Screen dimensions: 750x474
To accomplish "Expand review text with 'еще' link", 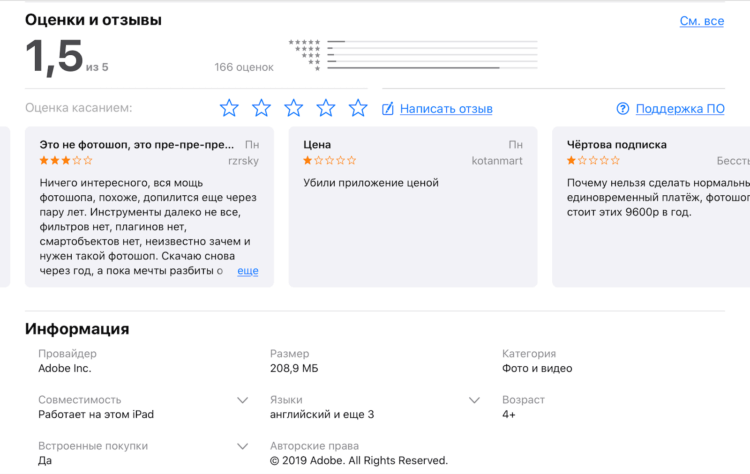I will (248, 271).
